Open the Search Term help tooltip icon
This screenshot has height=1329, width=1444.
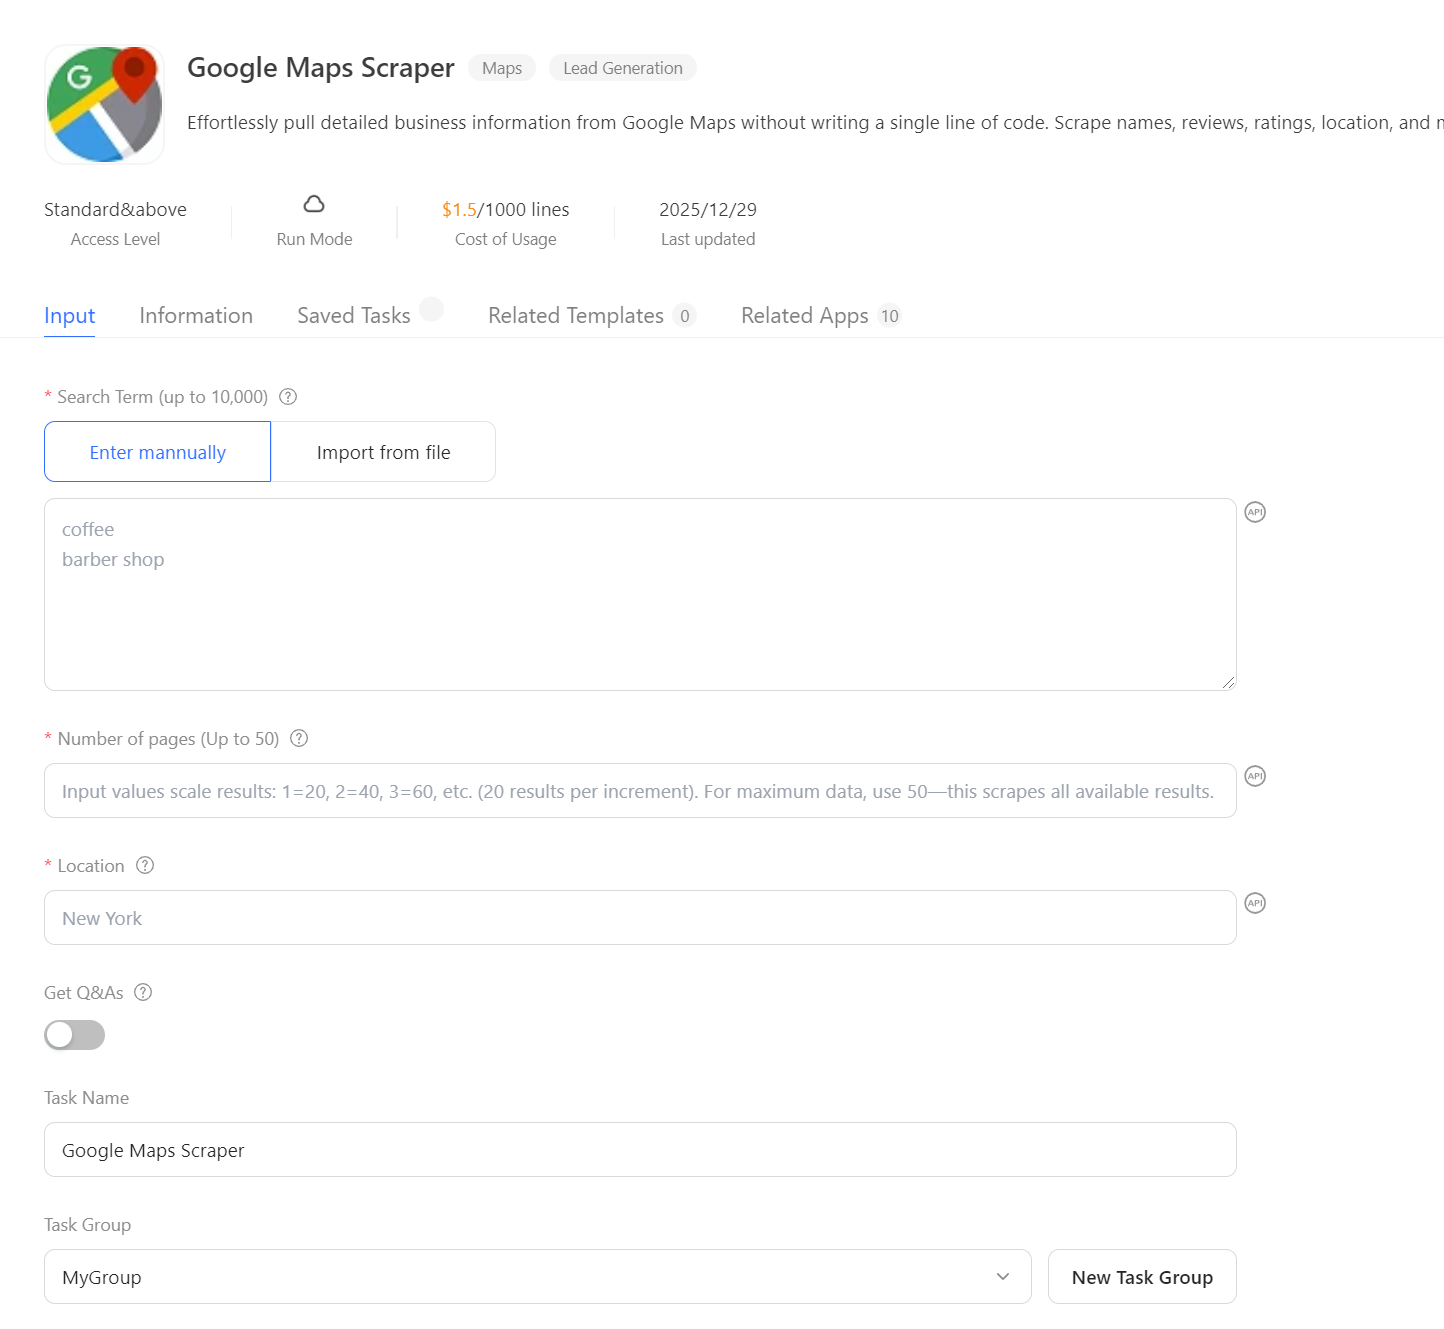(287, 396)
